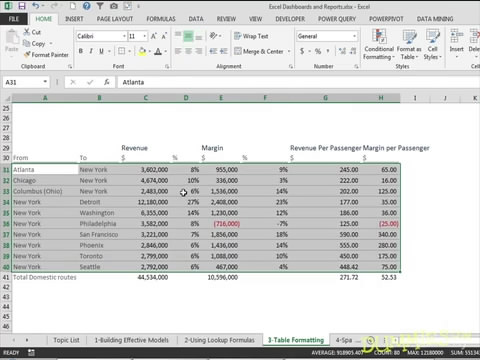
Task: Click Increase Decimal icon
Action: click(342, 51)
